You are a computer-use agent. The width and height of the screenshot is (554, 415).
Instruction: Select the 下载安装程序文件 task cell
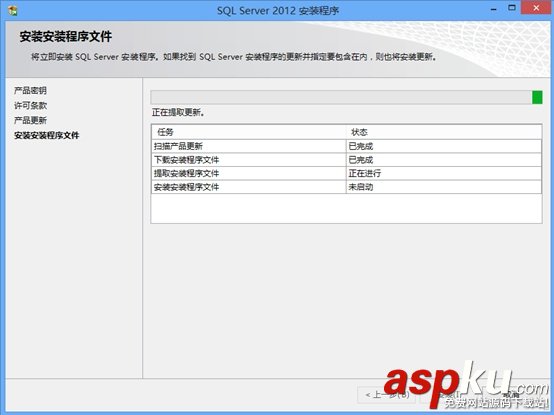pyautogui.click(x=249, y=160)
